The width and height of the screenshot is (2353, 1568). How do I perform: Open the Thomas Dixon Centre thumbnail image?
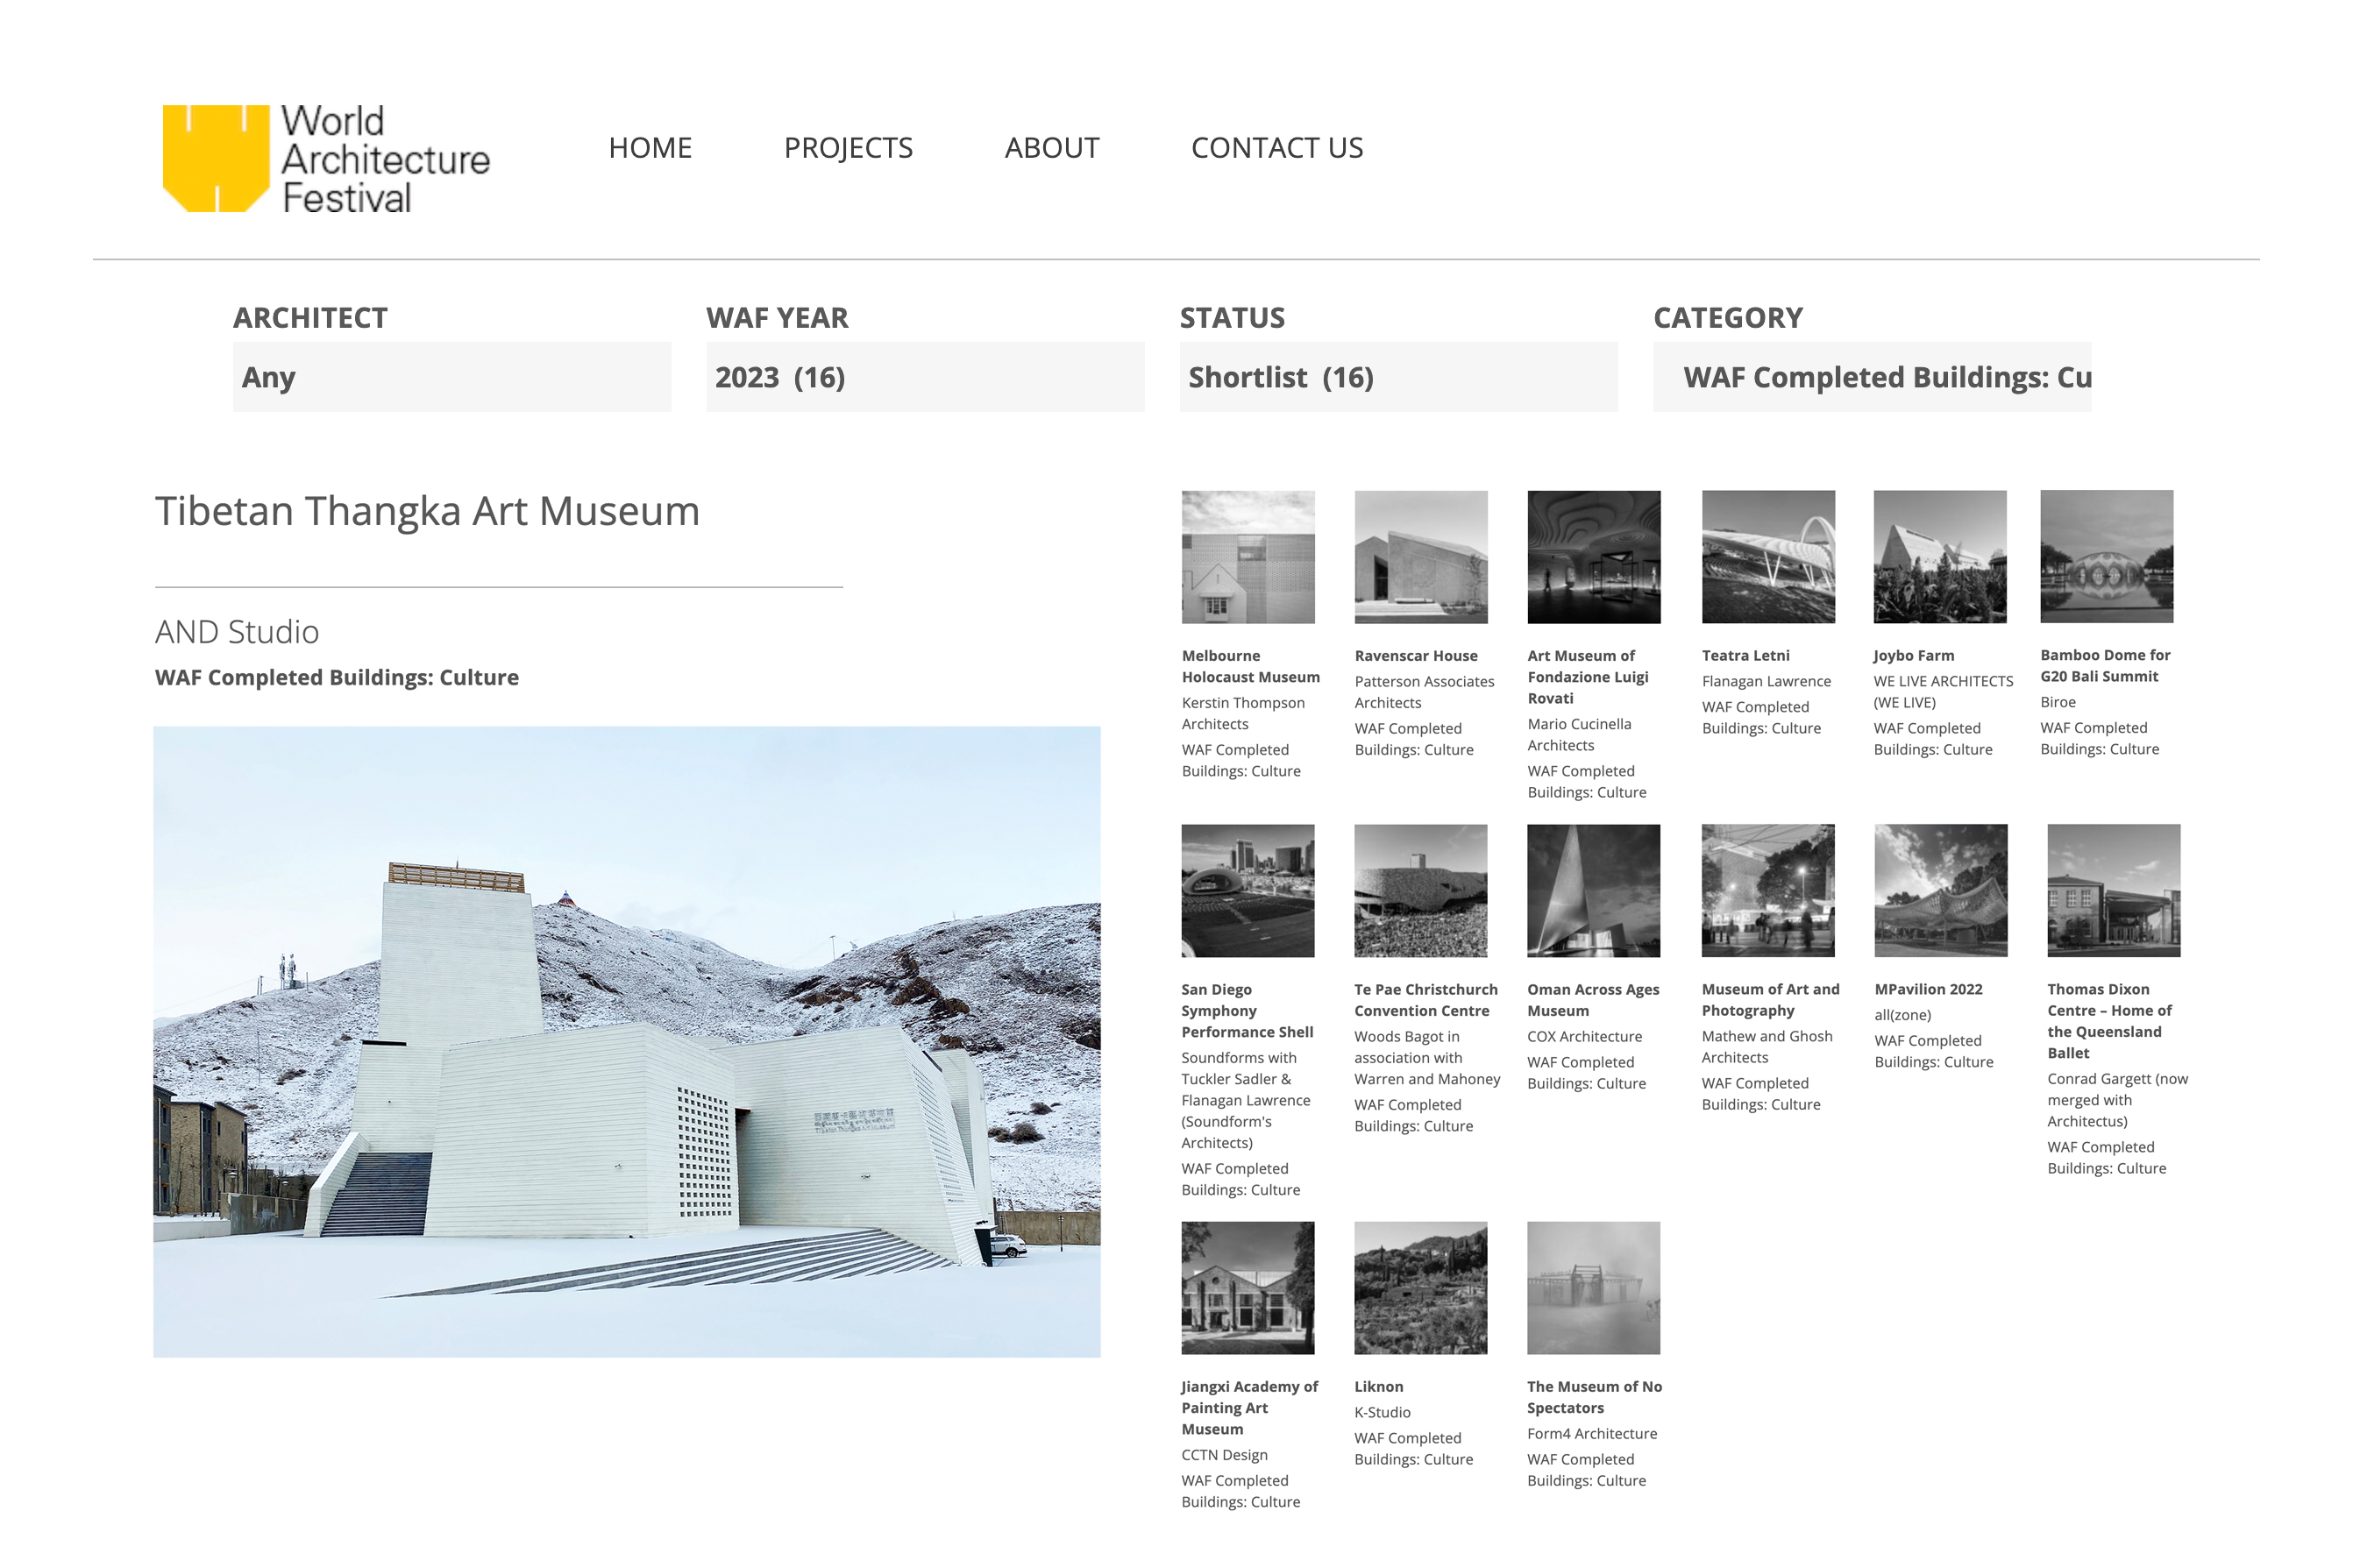click(2114, 891)
